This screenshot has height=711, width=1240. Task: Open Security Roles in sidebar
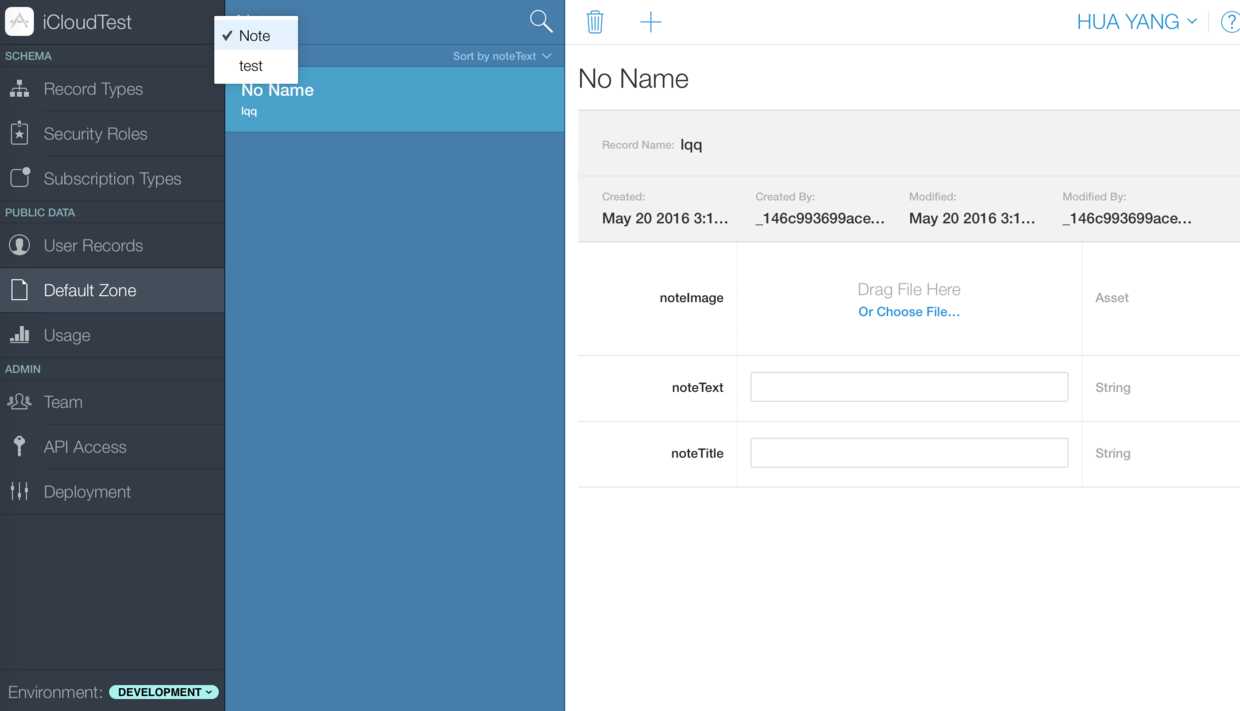95,134
